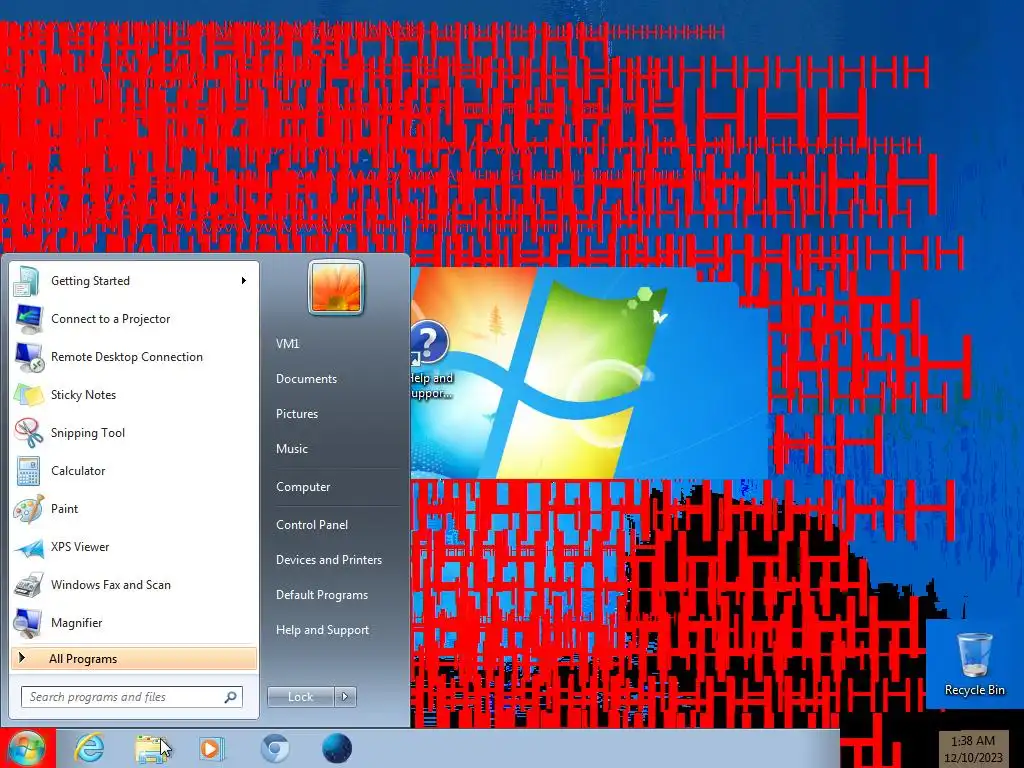Open Windows Explorer folder in taskbar
Screen dimensions: 1024x768
(151, 748)
